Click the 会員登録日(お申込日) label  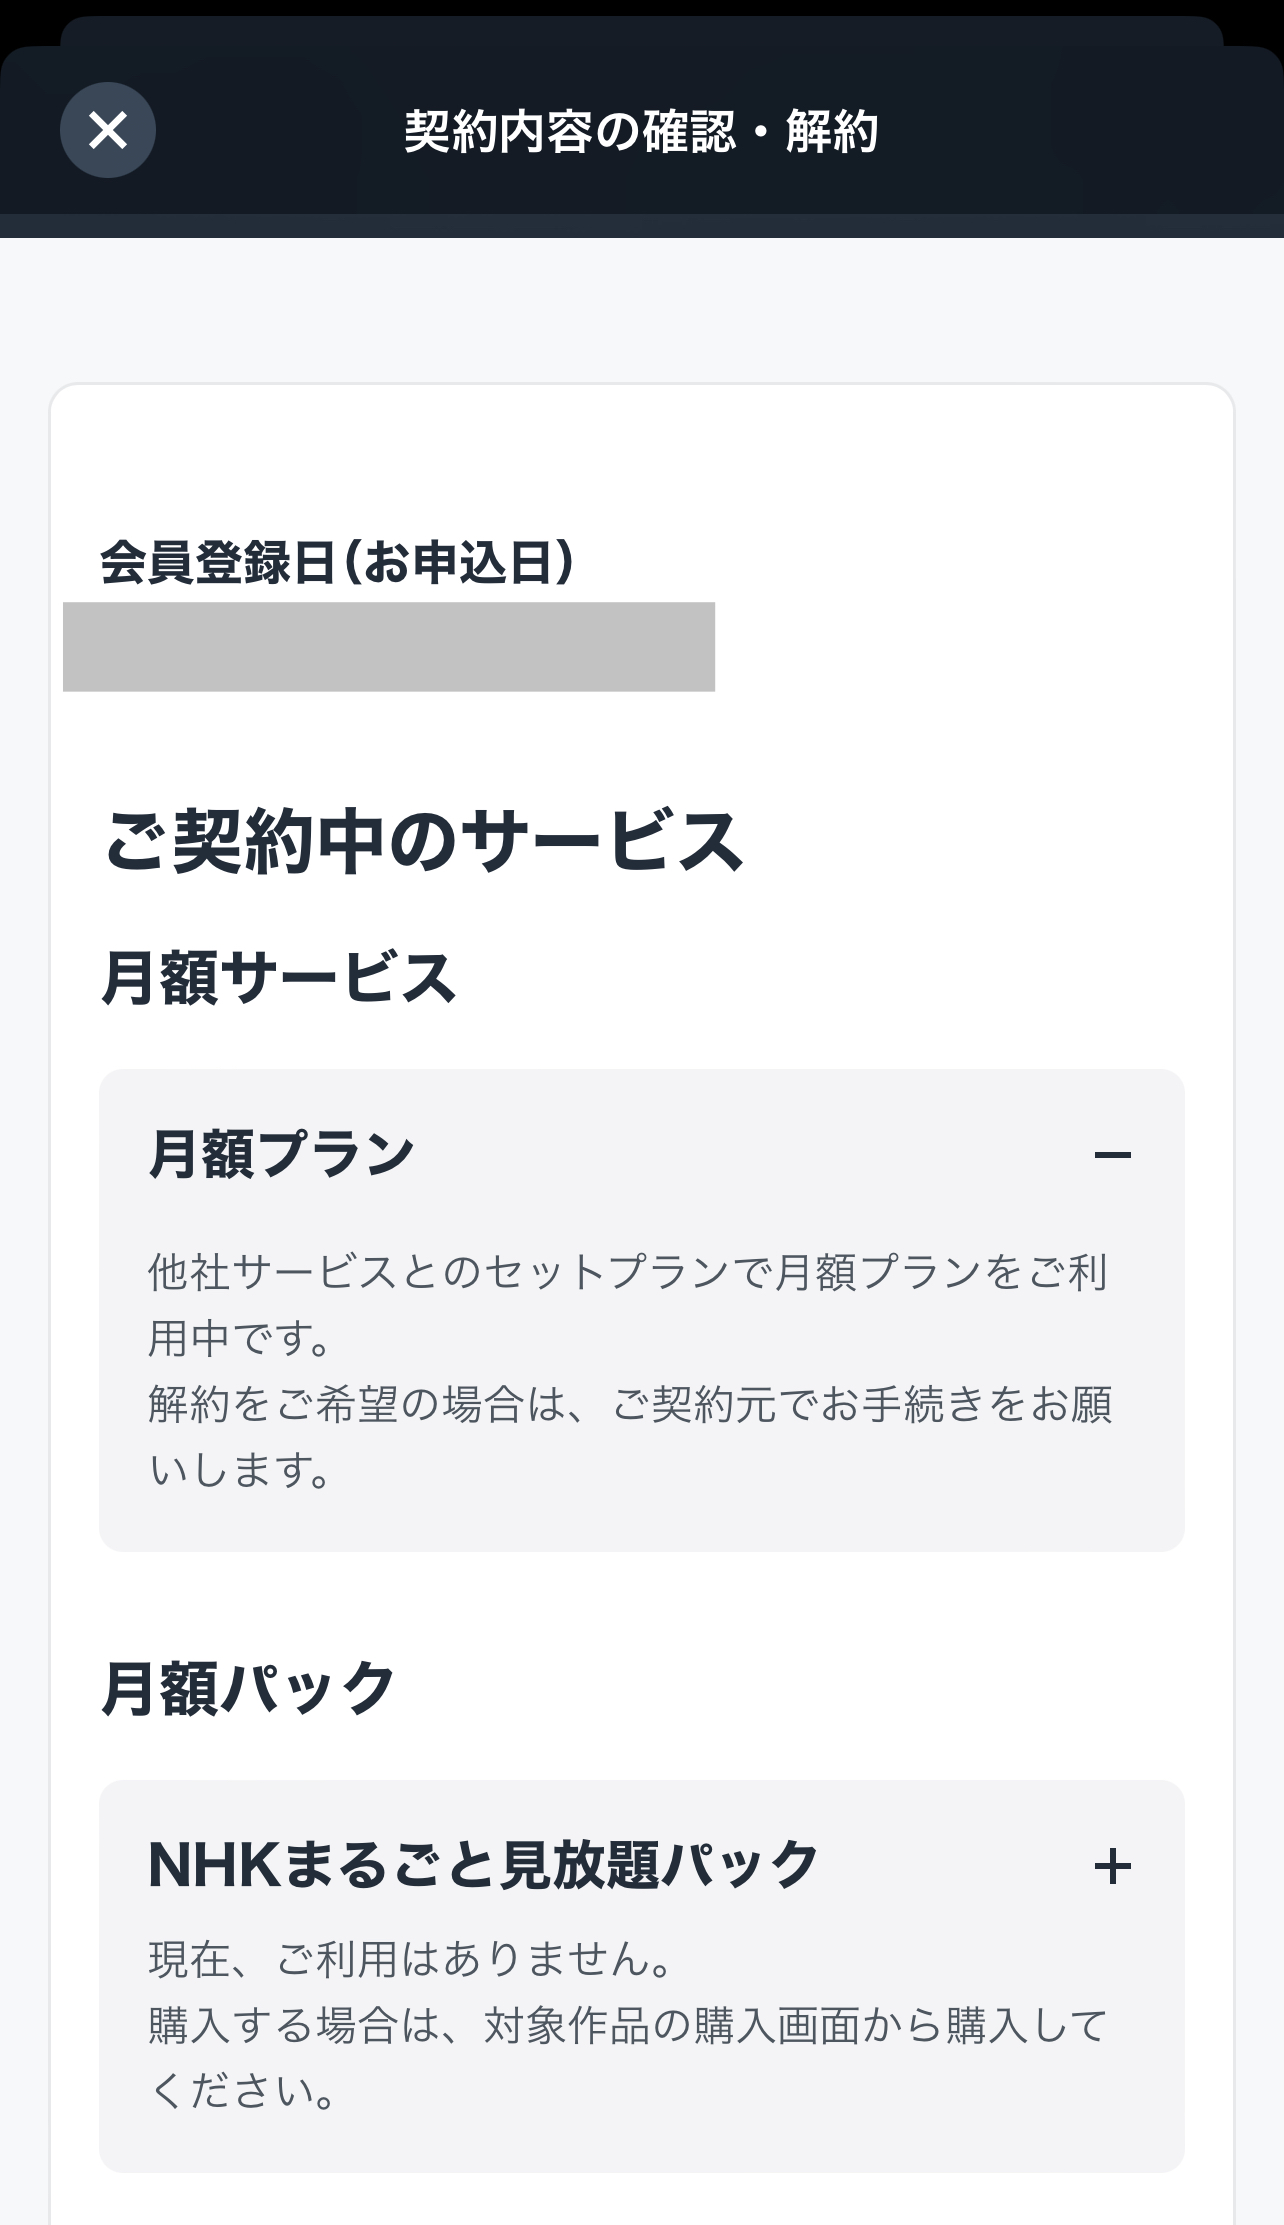pos(337,562)
